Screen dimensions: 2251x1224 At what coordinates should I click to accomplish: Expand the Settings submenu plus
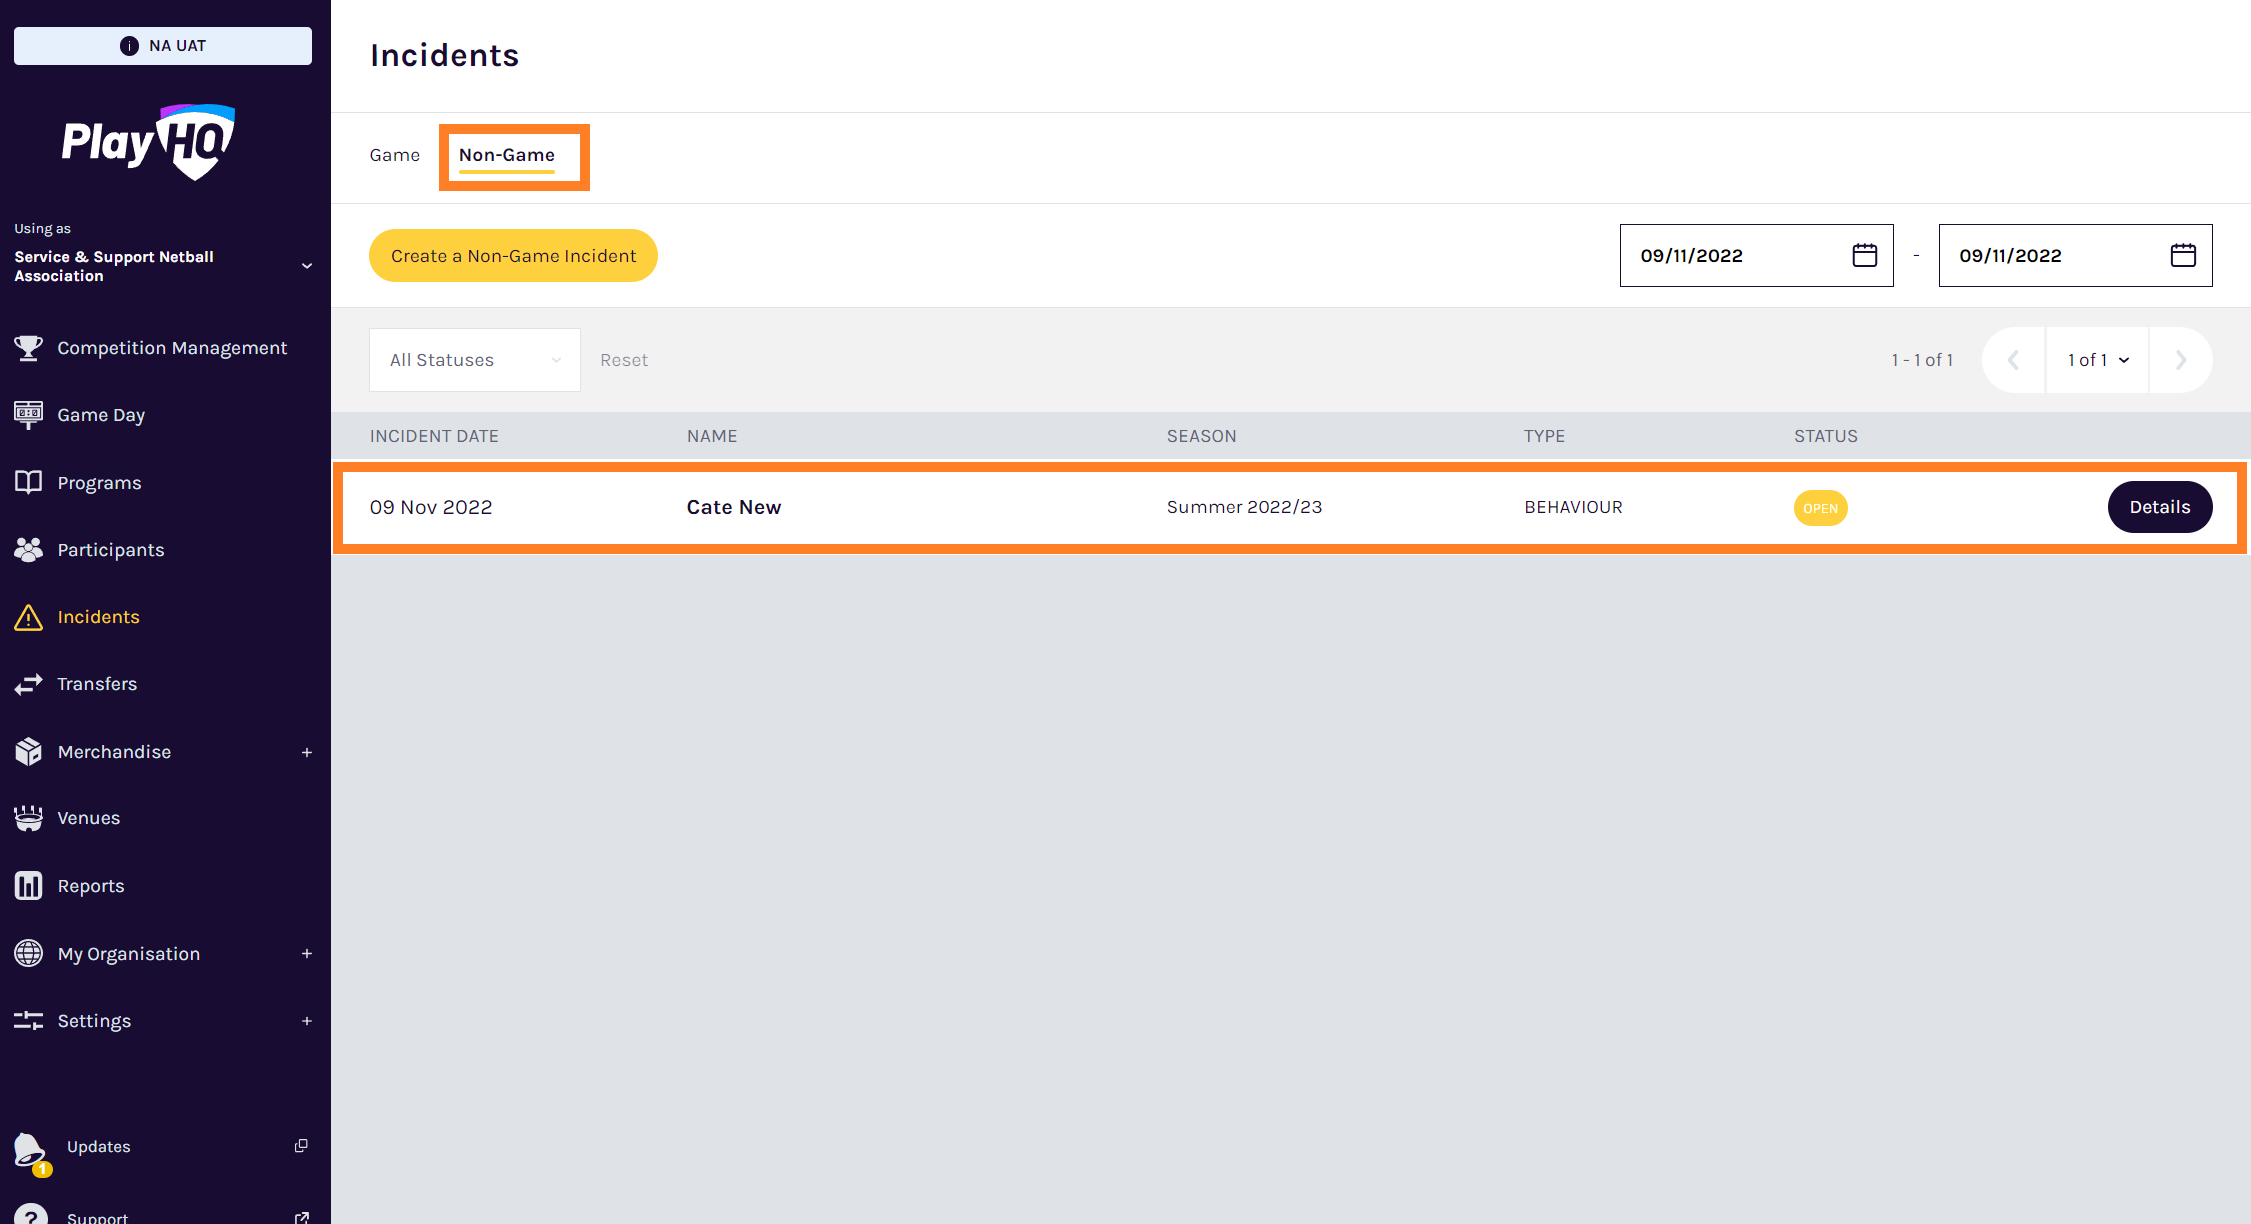point(307,1021)
